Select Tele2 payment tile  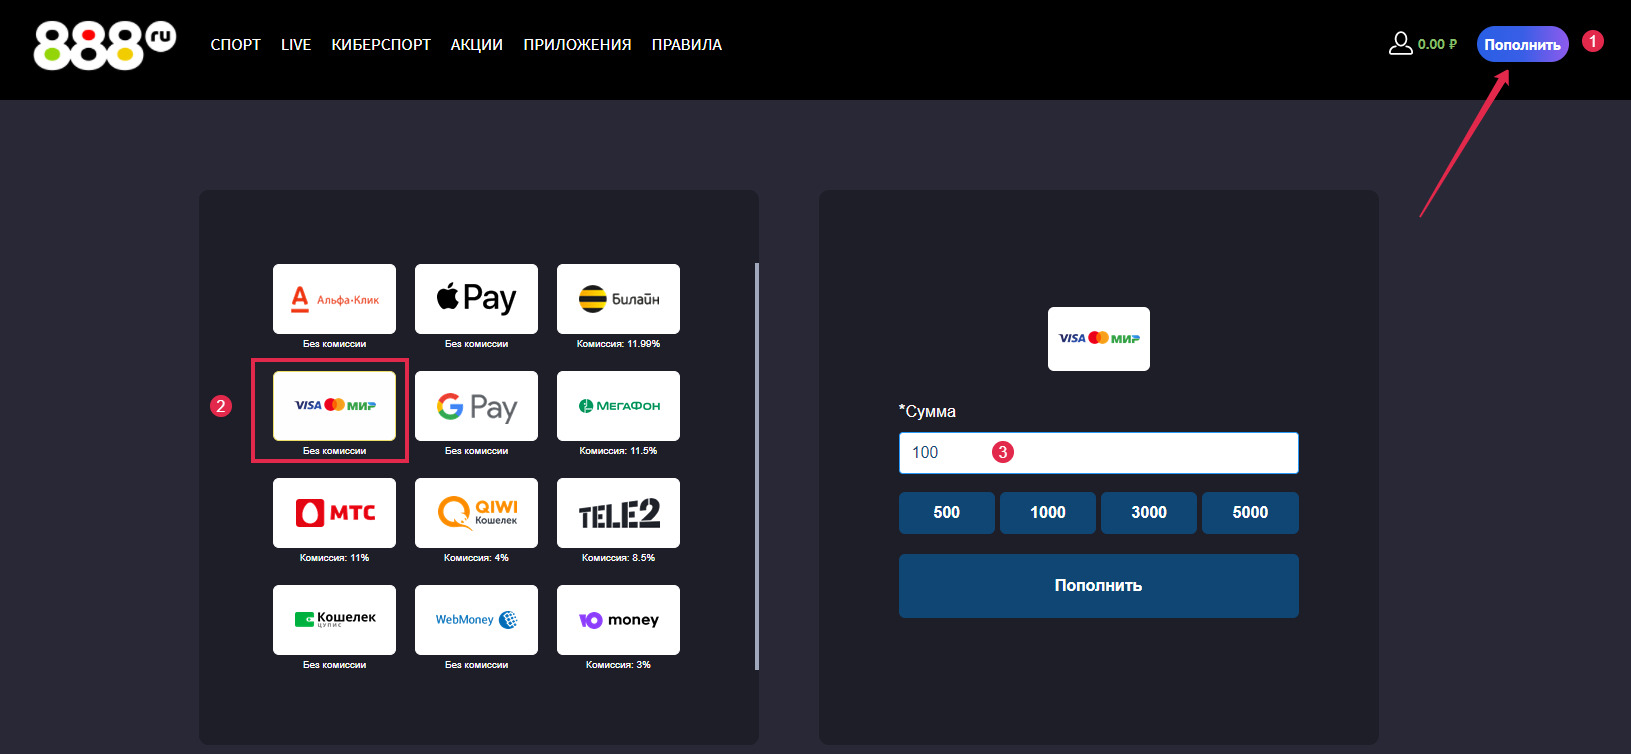(618, 513)
